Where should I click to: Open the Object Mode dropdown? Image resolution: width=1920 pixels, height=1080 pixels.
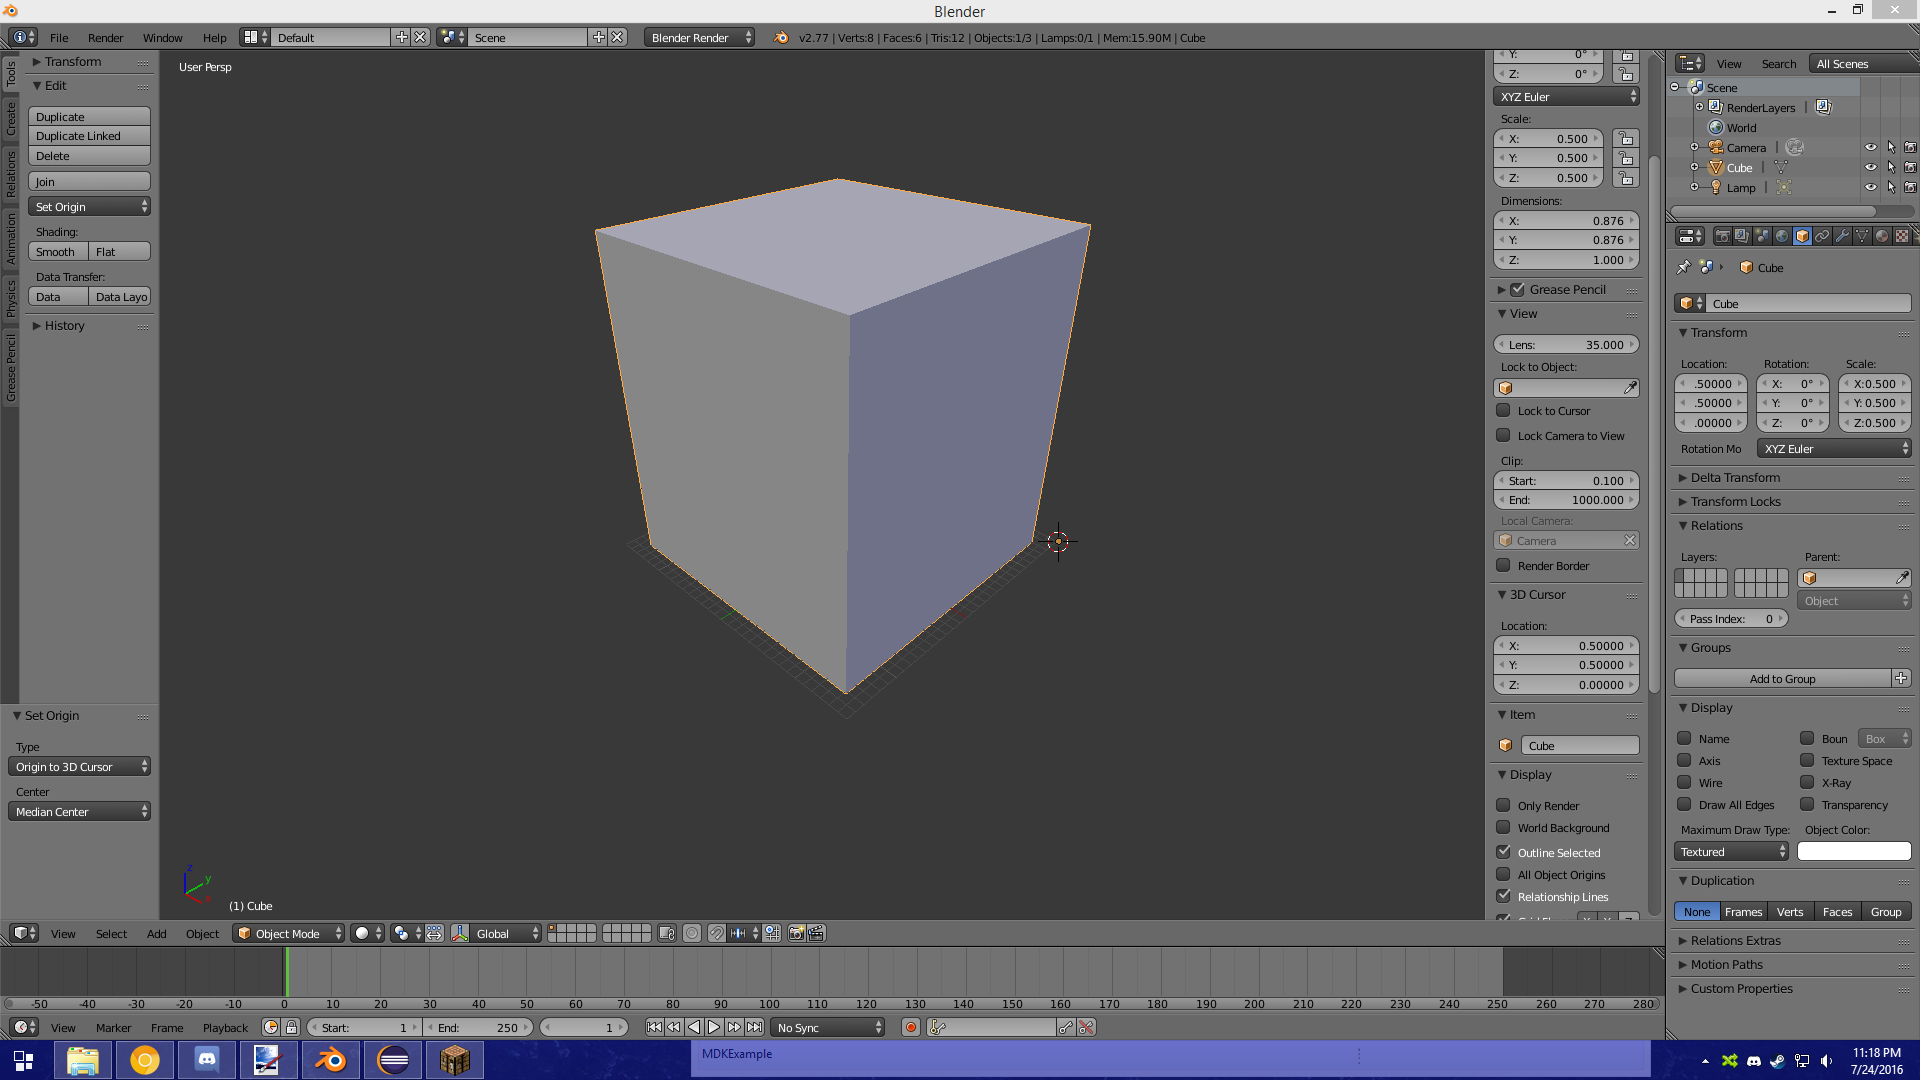click(x=288, y=933)
